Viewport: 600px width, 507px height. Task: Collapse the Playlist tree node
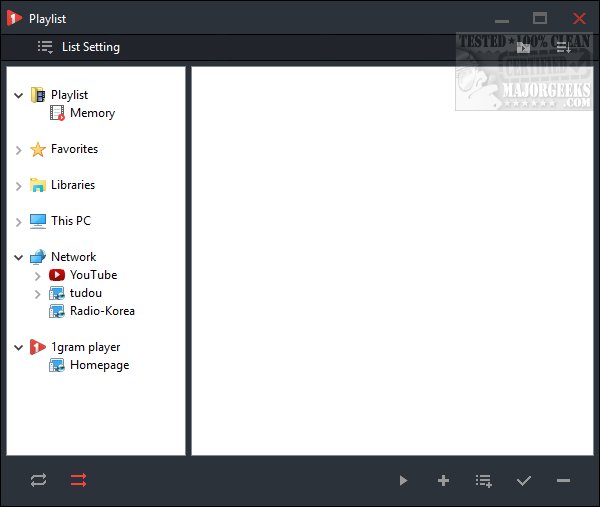pyautogui.click(x=18, y=95)
